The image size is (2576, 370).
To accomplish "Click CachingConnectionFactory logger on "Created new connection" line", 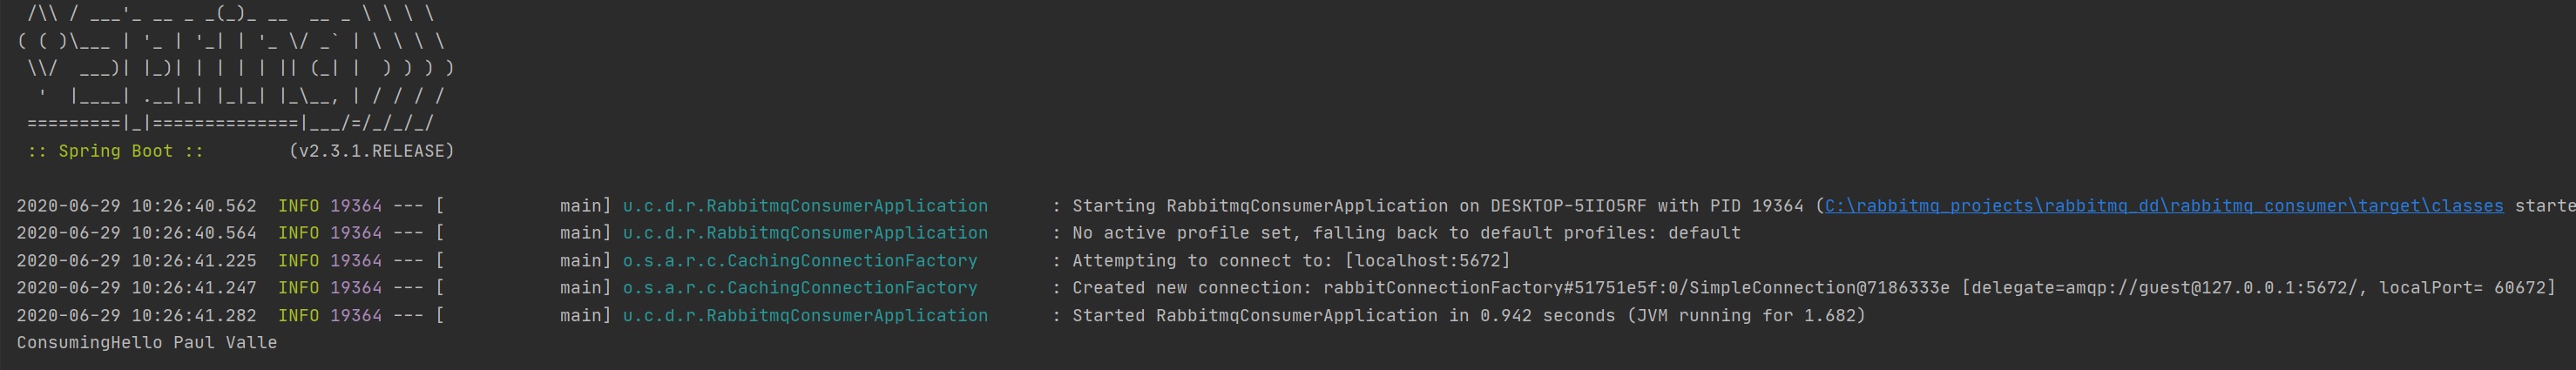I will pyautogui.click(x=799, y=288).
